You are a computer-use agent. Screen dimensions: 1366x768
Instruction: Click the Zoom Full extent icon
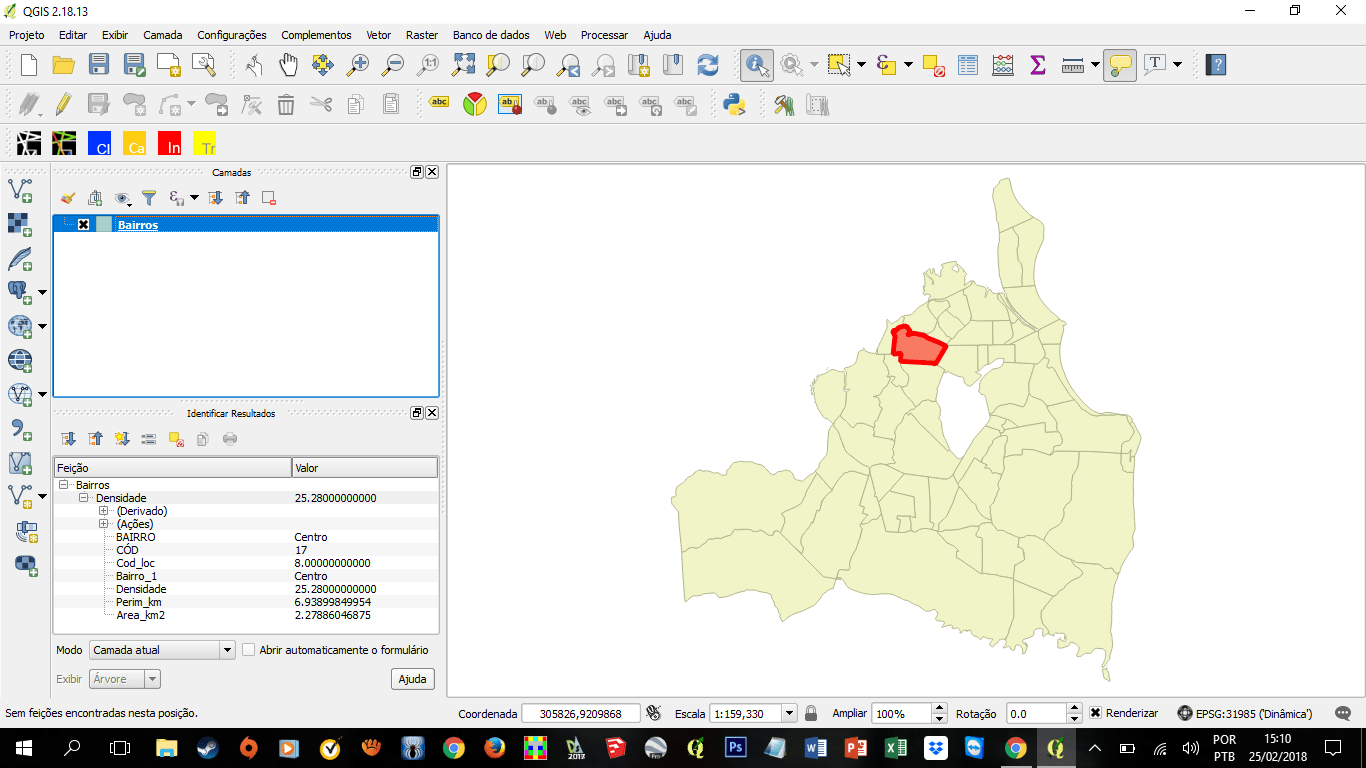[x=463, y=65]
